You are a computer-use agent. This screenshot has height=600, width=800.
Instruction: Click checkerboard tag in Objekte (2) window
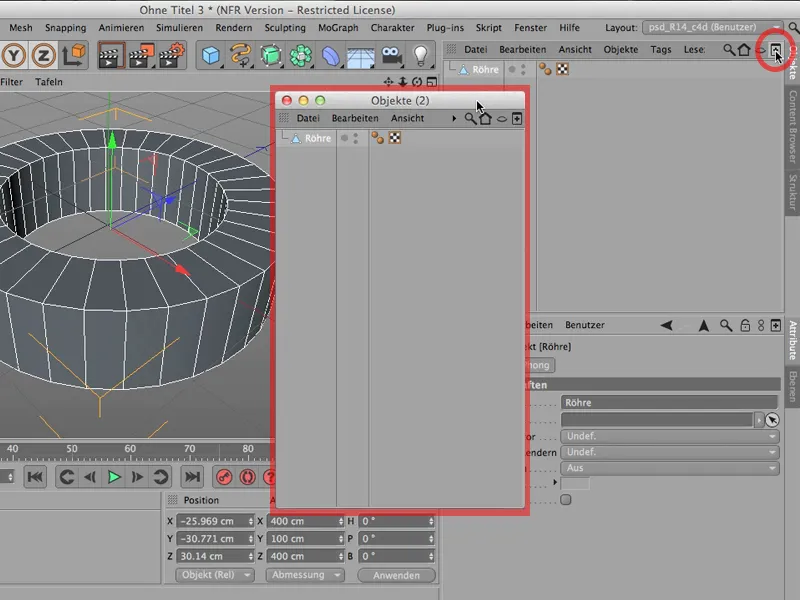pos(394,138)
